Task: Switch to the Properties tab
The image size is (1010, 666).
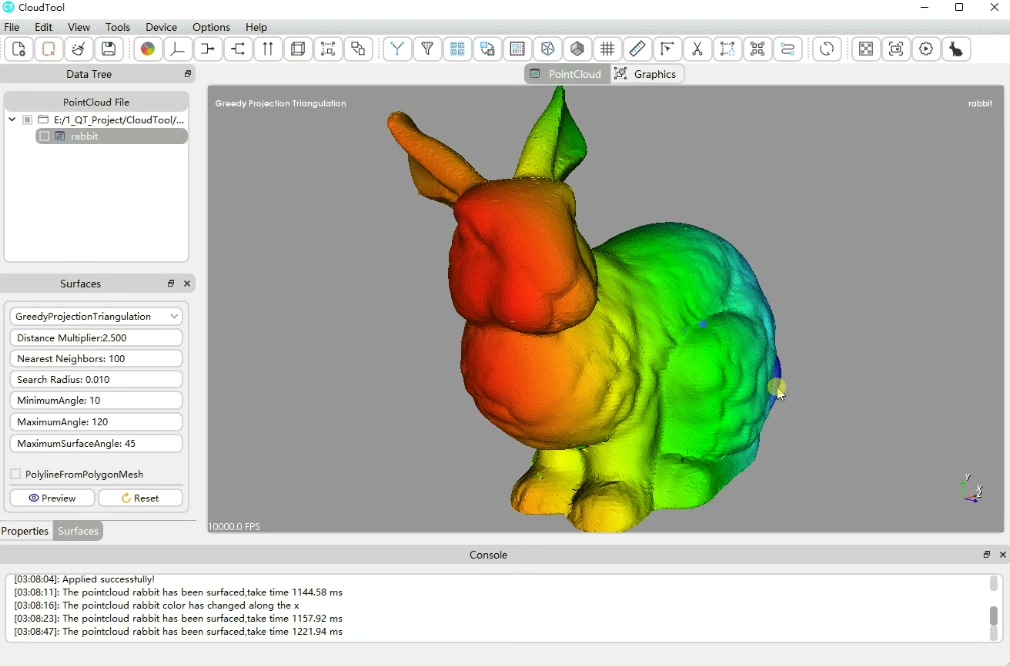Action: pyautogui.click(x=25, y=531)
